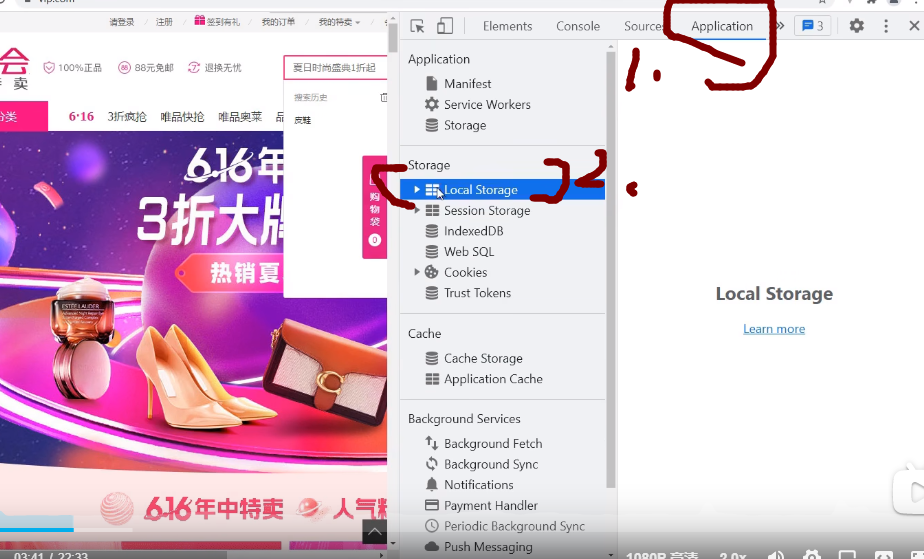Click the 请登录 login link
This screenshot has height=559, width=924.
122,22
